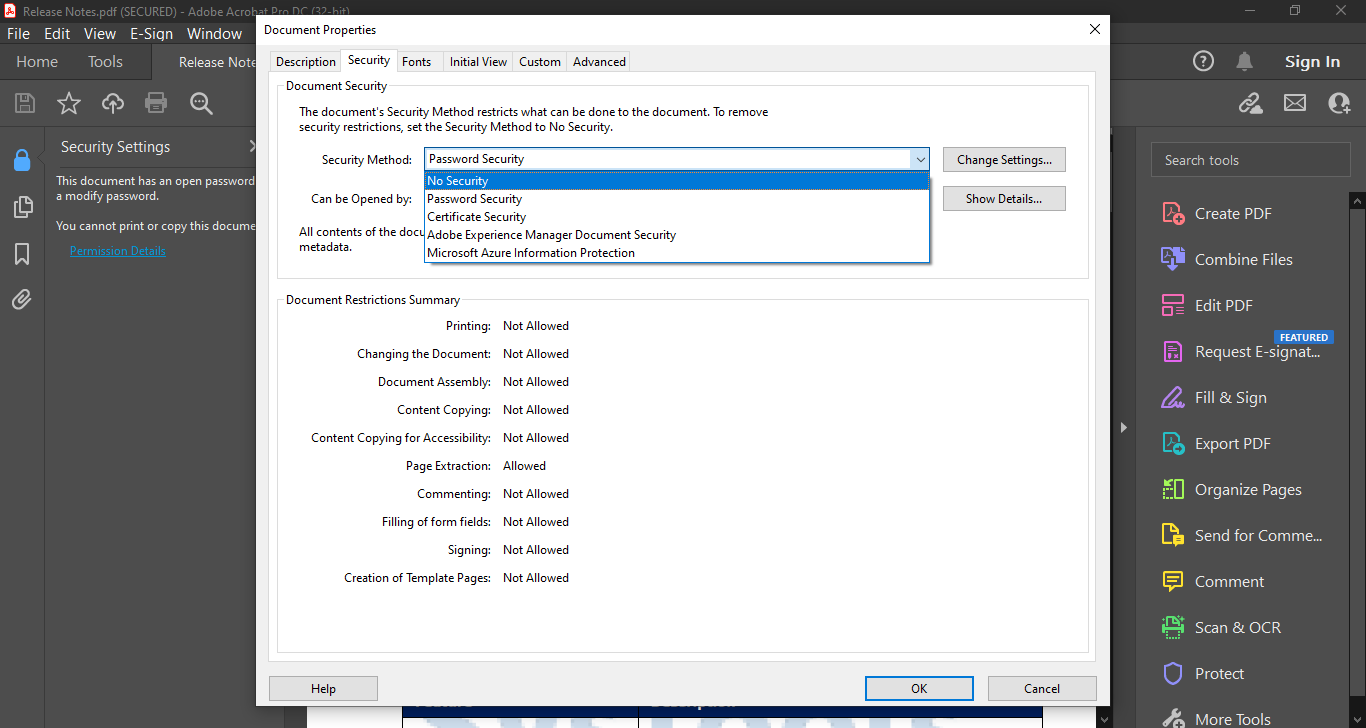The height and width of the screenshot is (728, 1366).
Task: Choose Certificate Security option
Action: 677,217
